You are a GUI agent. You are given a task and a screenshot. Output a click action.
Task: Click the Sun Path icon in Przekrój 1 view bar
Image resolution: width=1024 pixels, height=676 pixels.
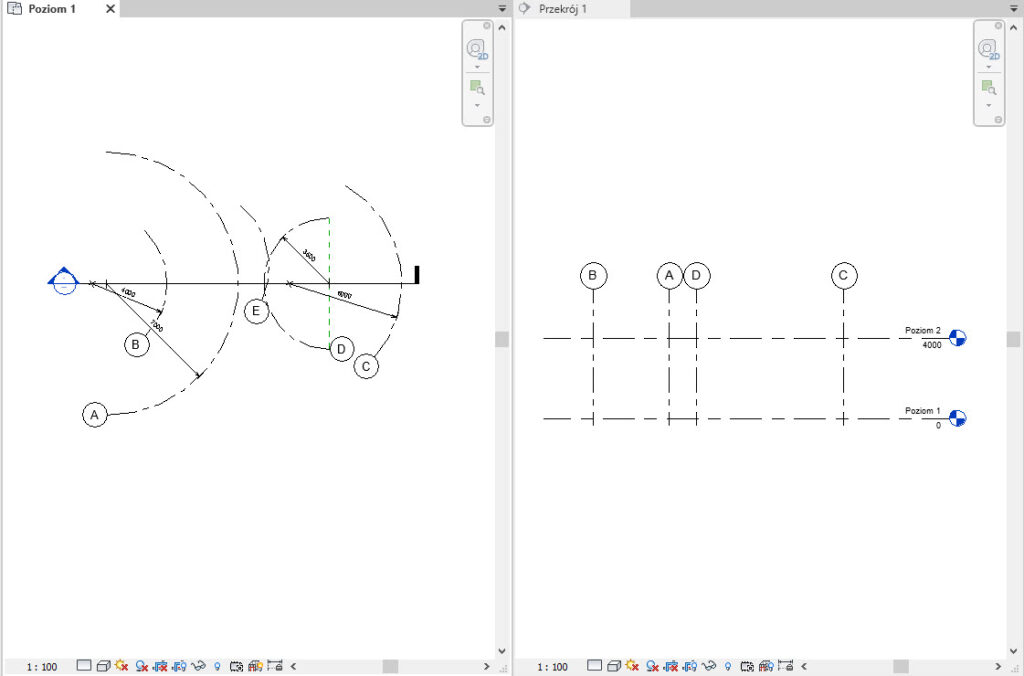coord(632,666)
